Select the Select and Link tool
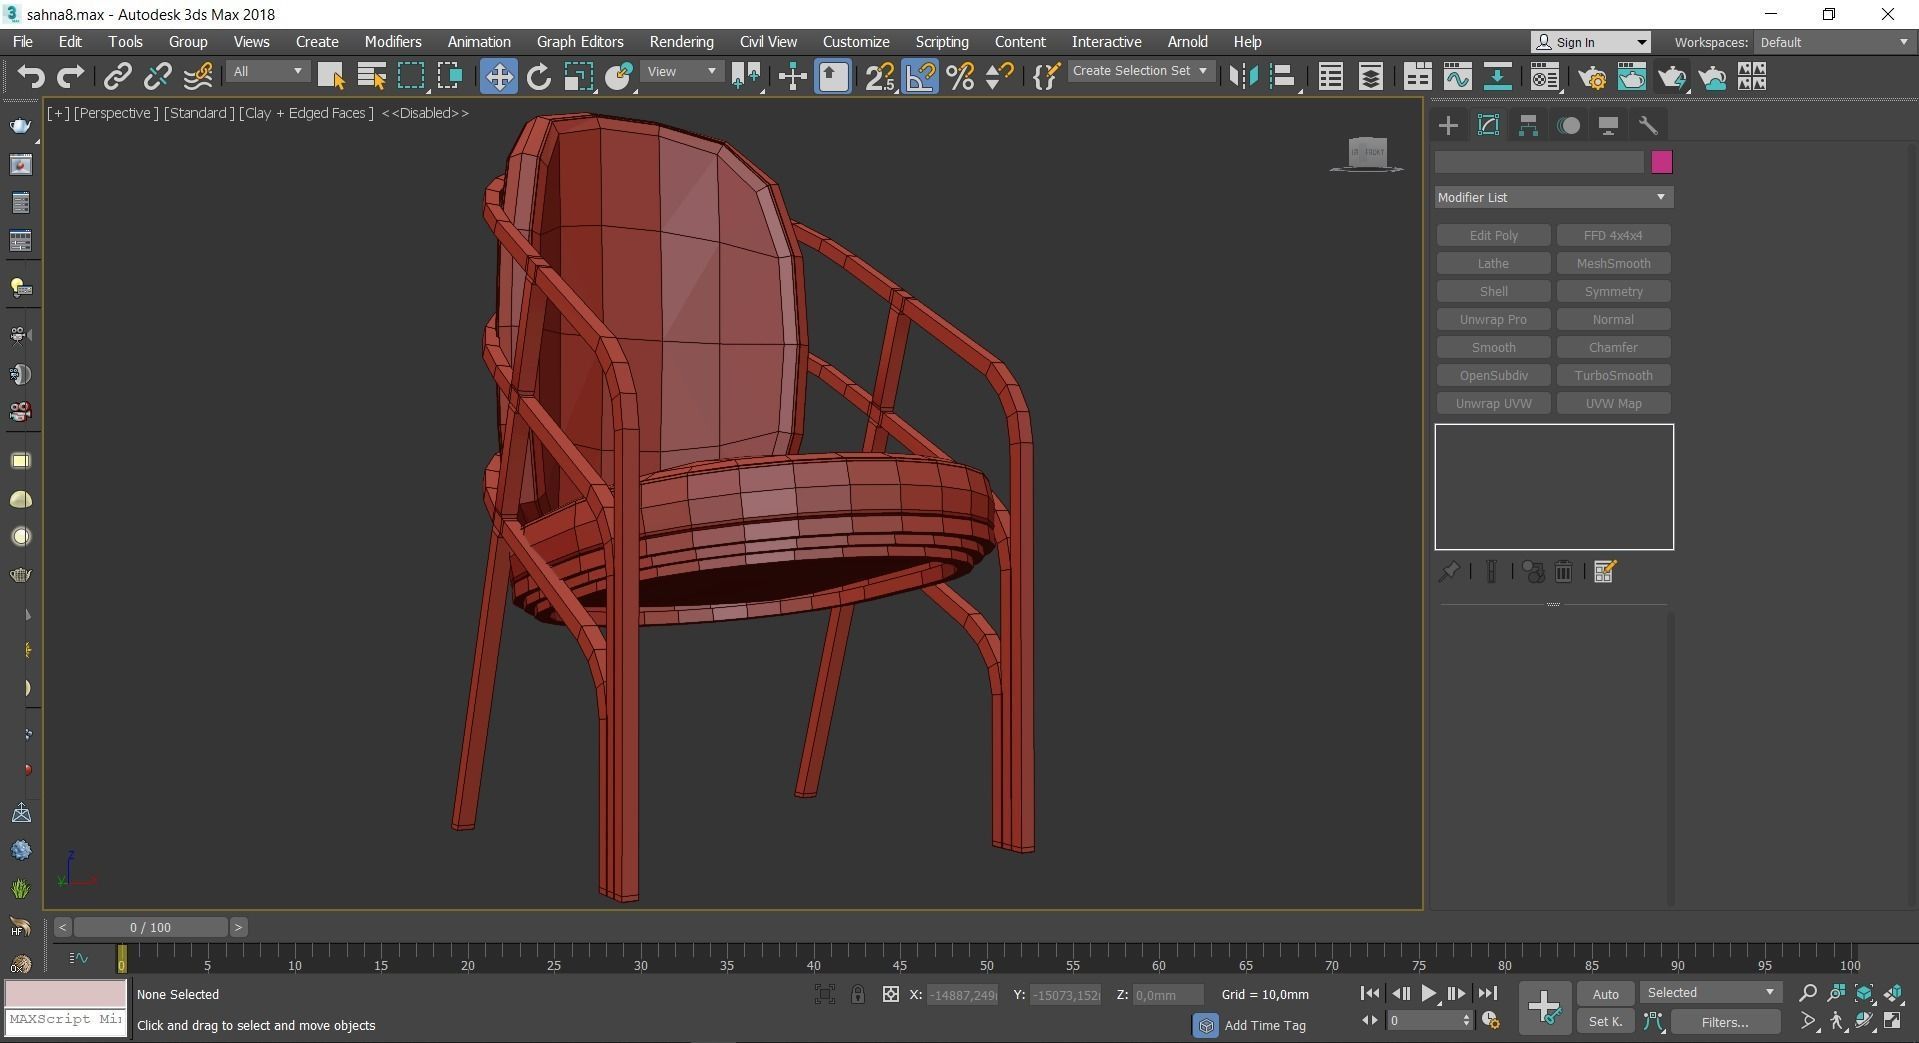 coord(118,76)
